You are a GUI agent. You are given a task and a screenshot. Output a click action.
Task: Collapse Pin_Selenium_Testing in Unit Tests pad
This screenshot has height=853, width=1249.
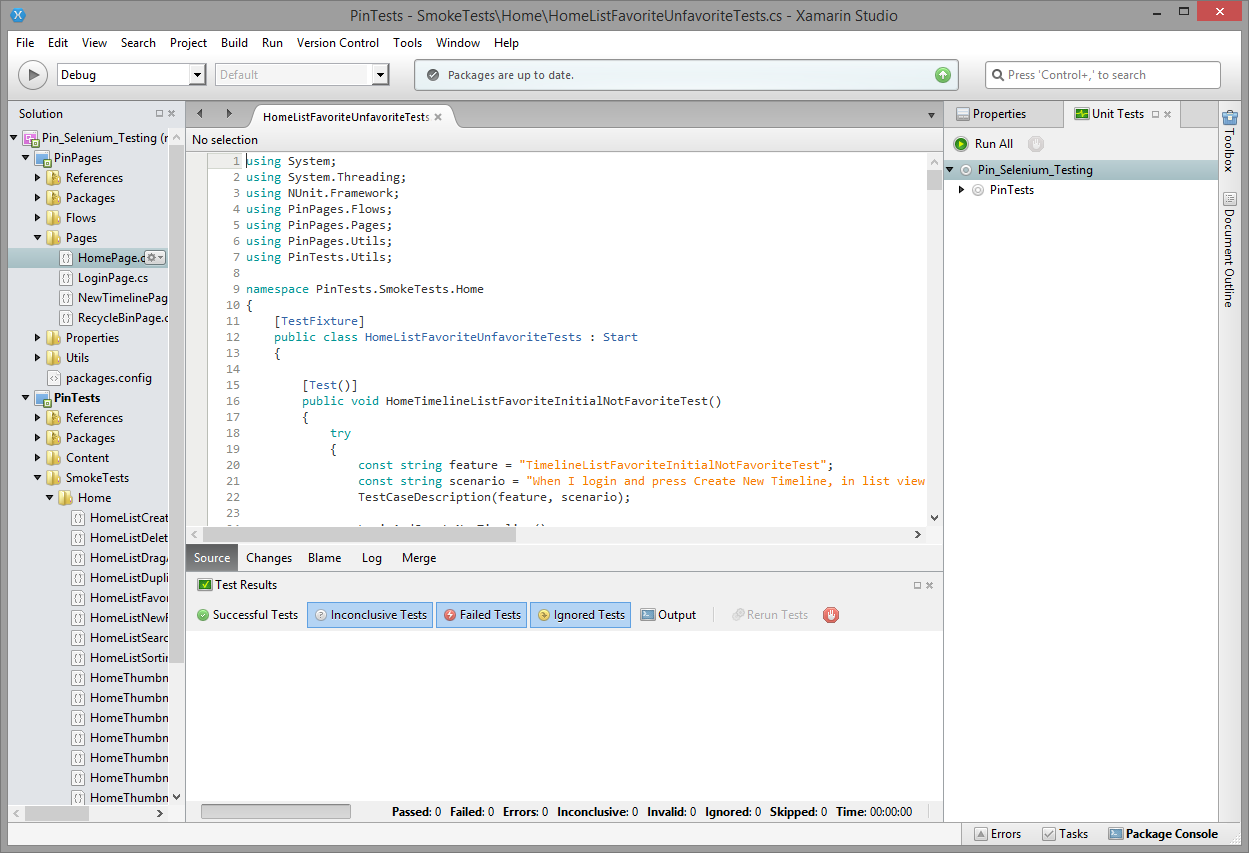(950, 170)
